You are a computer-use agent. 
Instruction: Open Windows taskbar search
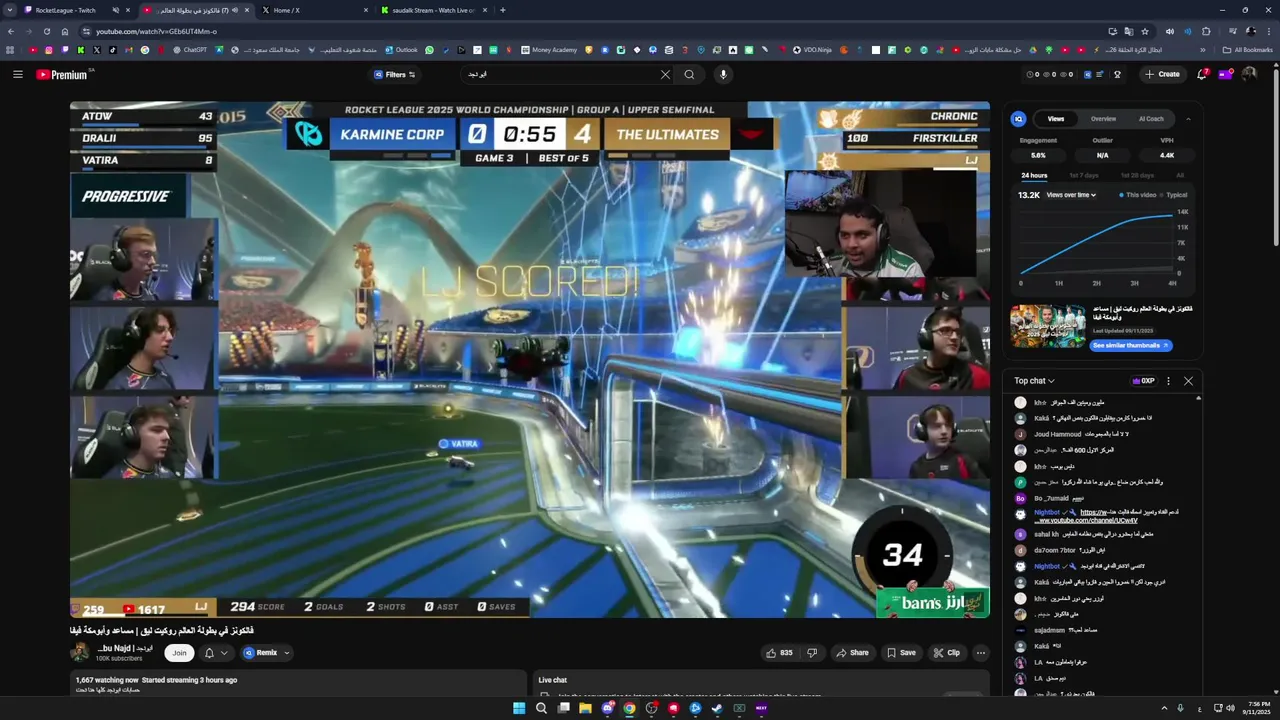coord(541,708)
